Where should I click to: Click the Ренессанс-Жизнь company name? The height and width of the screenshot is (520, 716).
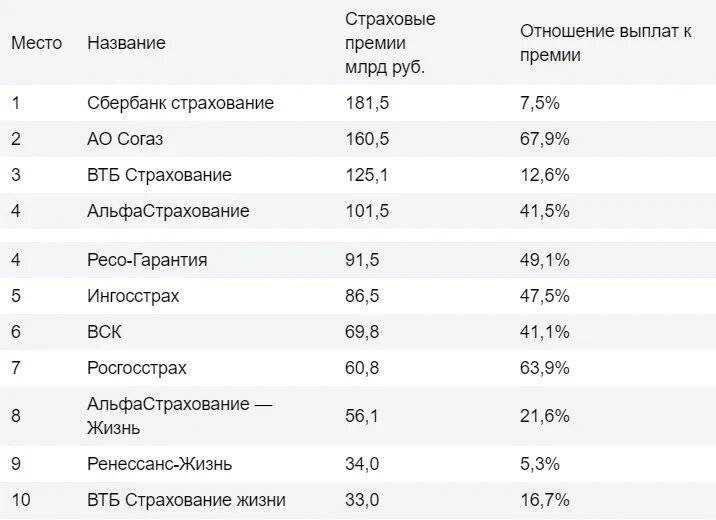159,464
